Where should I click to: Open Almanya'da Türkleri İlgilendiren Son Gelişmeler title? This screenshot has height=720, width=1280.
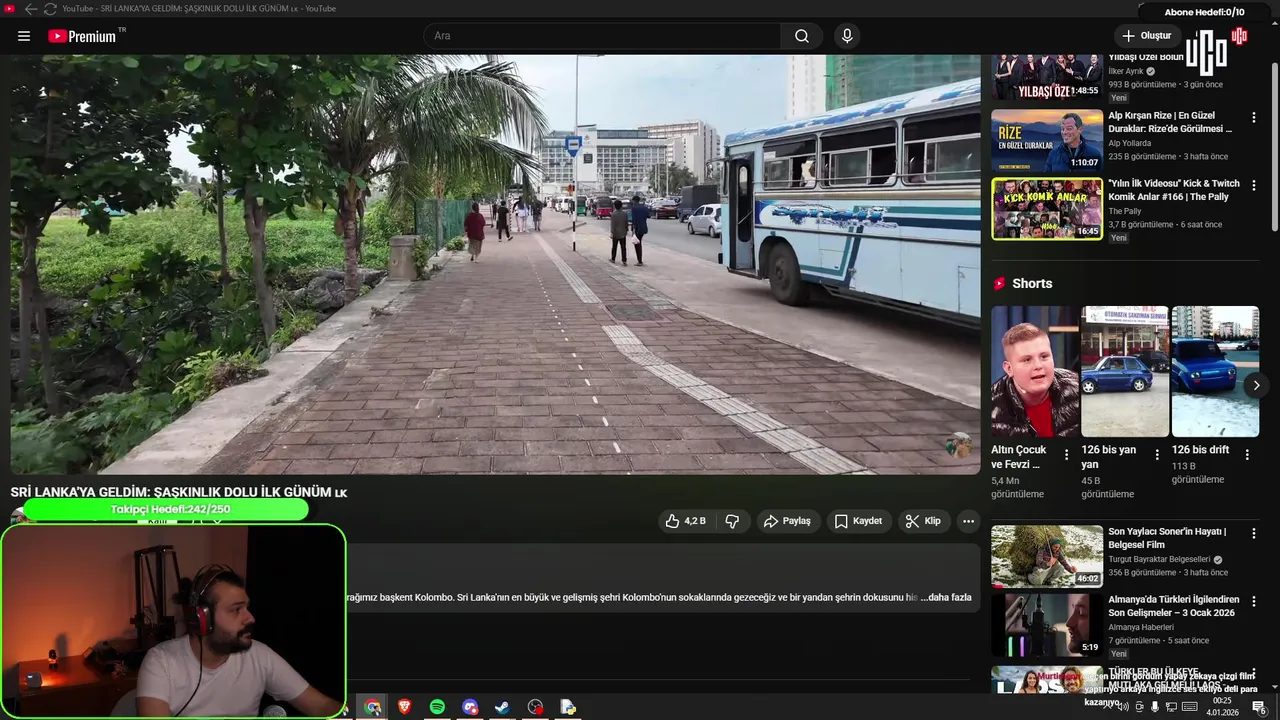pyautogui.click(x=1173, y=606)
